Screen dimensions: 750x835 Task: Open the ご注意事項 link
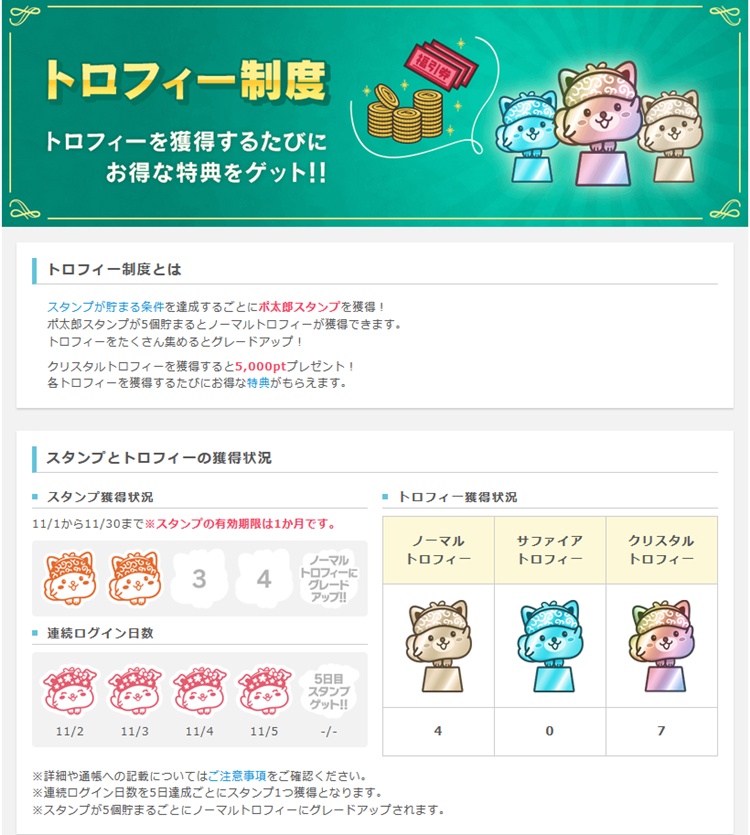coord(237,776)
